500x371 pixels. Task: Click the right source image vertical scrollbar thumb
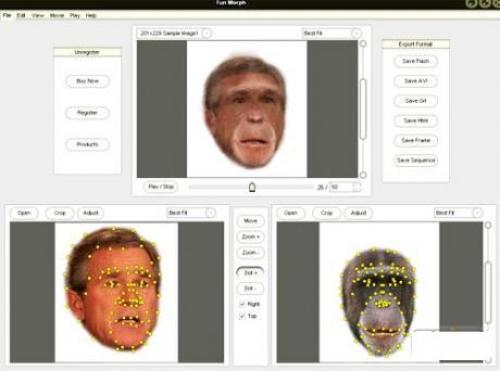coord(488,292)
